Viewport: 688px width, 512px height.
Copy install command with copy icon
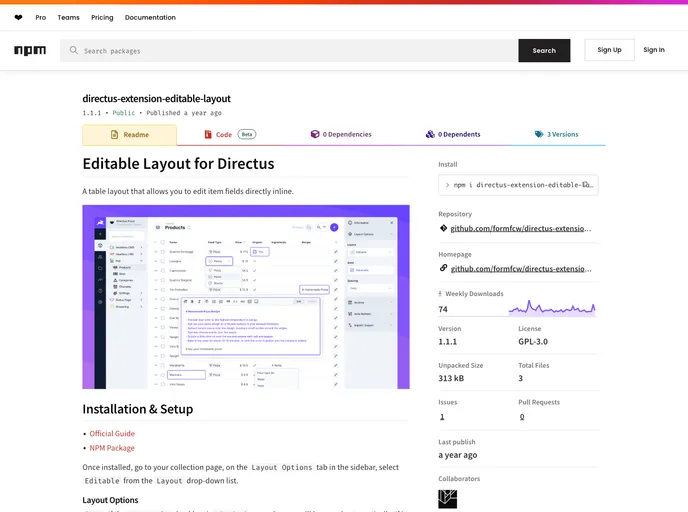click(586, 185)
